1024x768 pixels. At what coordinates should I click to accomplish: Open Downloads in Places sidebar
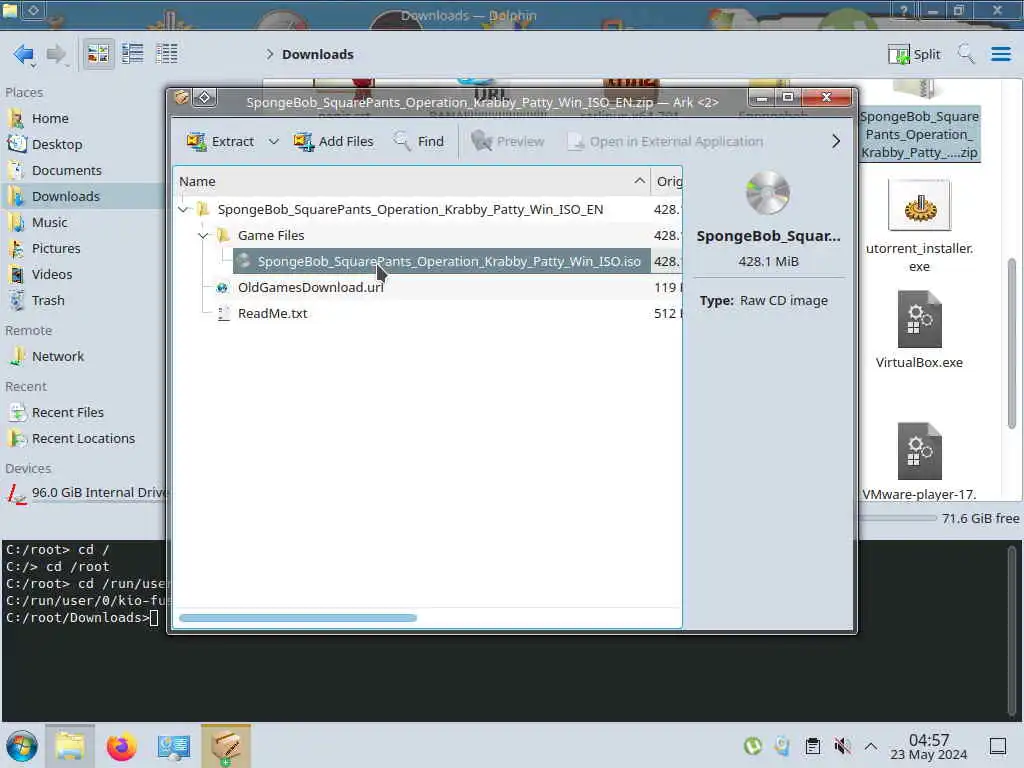coord(84,197)
